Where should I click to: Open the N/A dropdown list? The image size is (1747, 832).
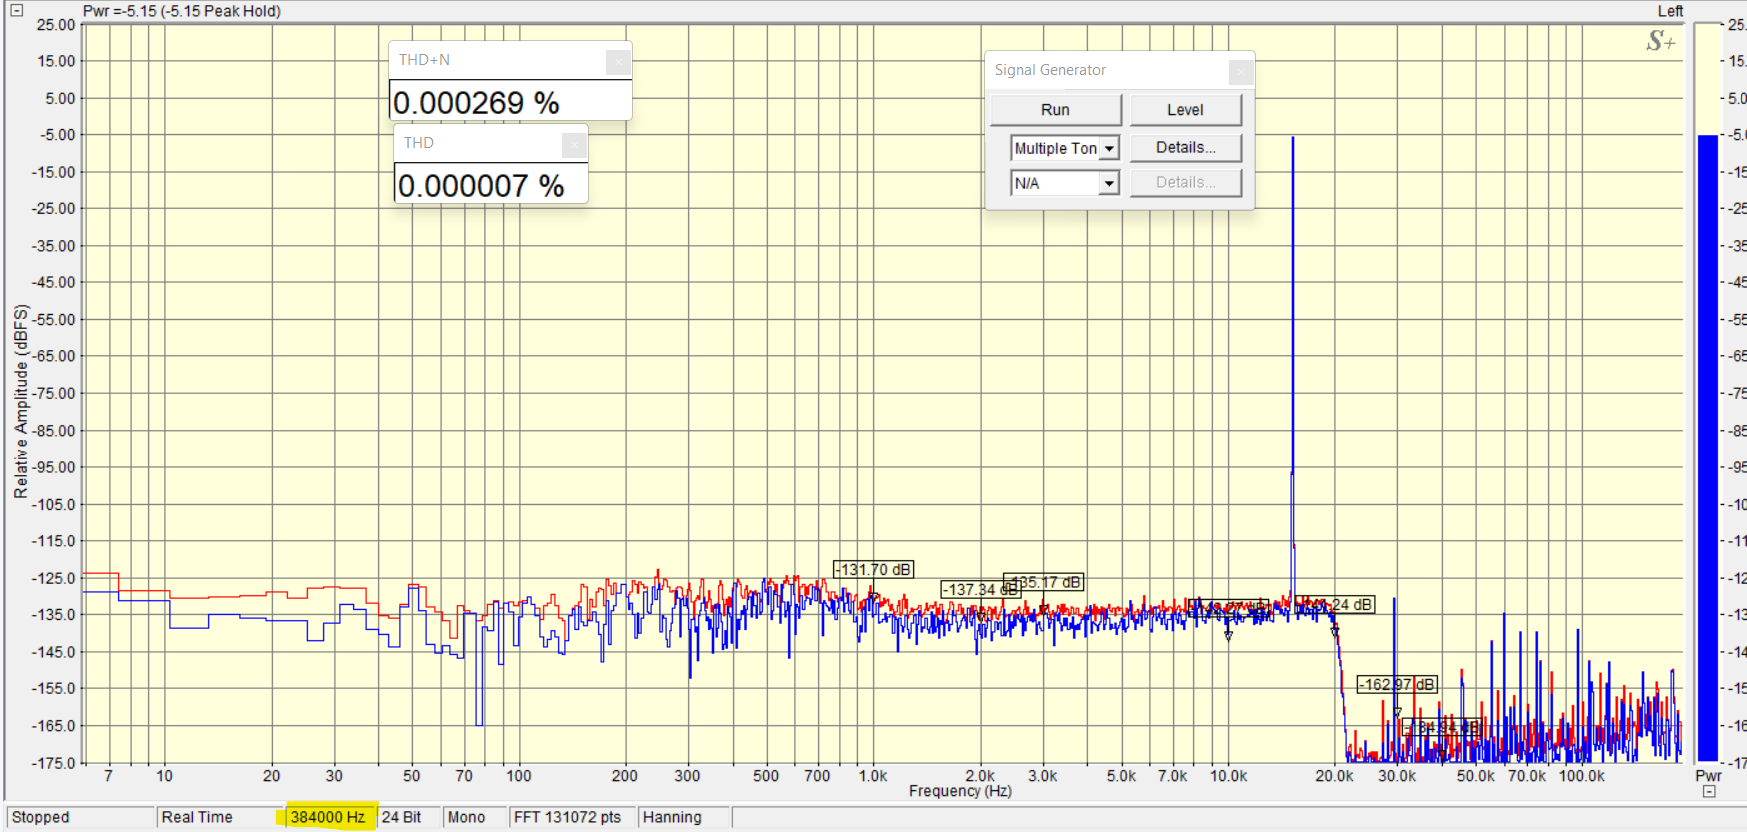click(1108, 184)
